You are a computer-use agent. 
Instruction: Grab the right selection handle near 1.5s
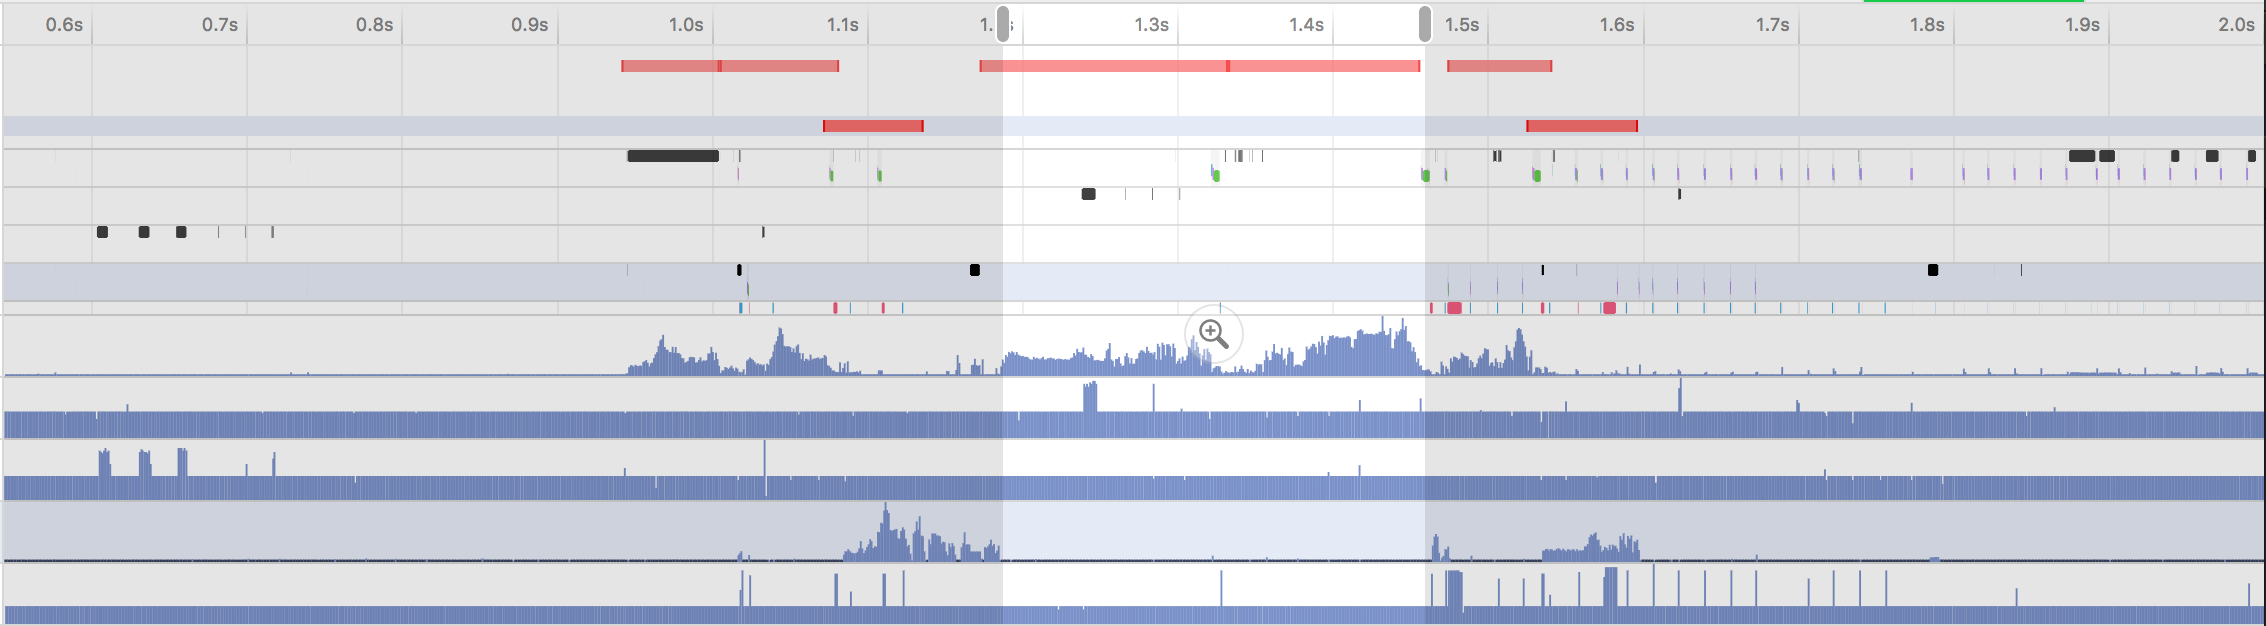tap(1425, 23)
